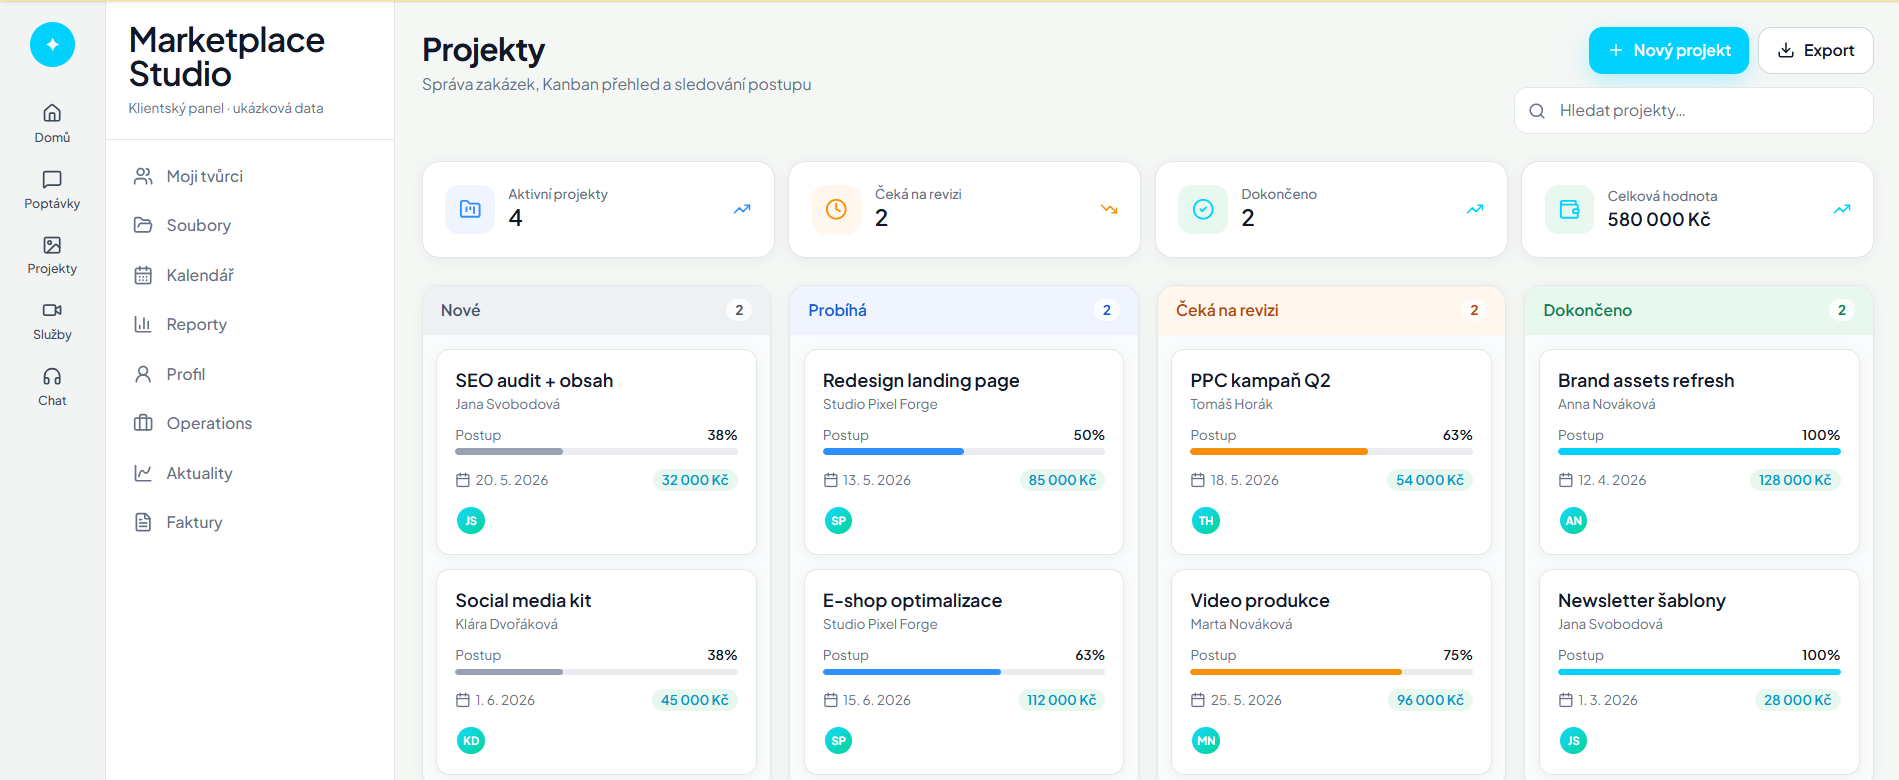This screenshot has height=780, width=1899.
Task: Click the Faktury document icon
Action: [x=143, y=522]
